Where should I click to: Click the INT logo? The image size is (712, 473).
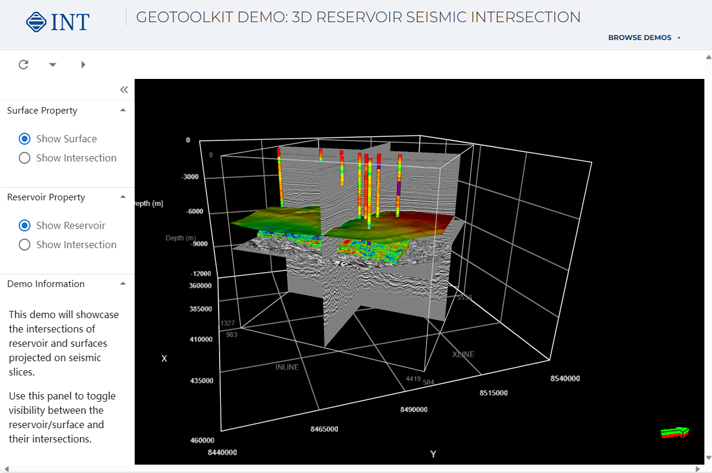pos(57,21)
